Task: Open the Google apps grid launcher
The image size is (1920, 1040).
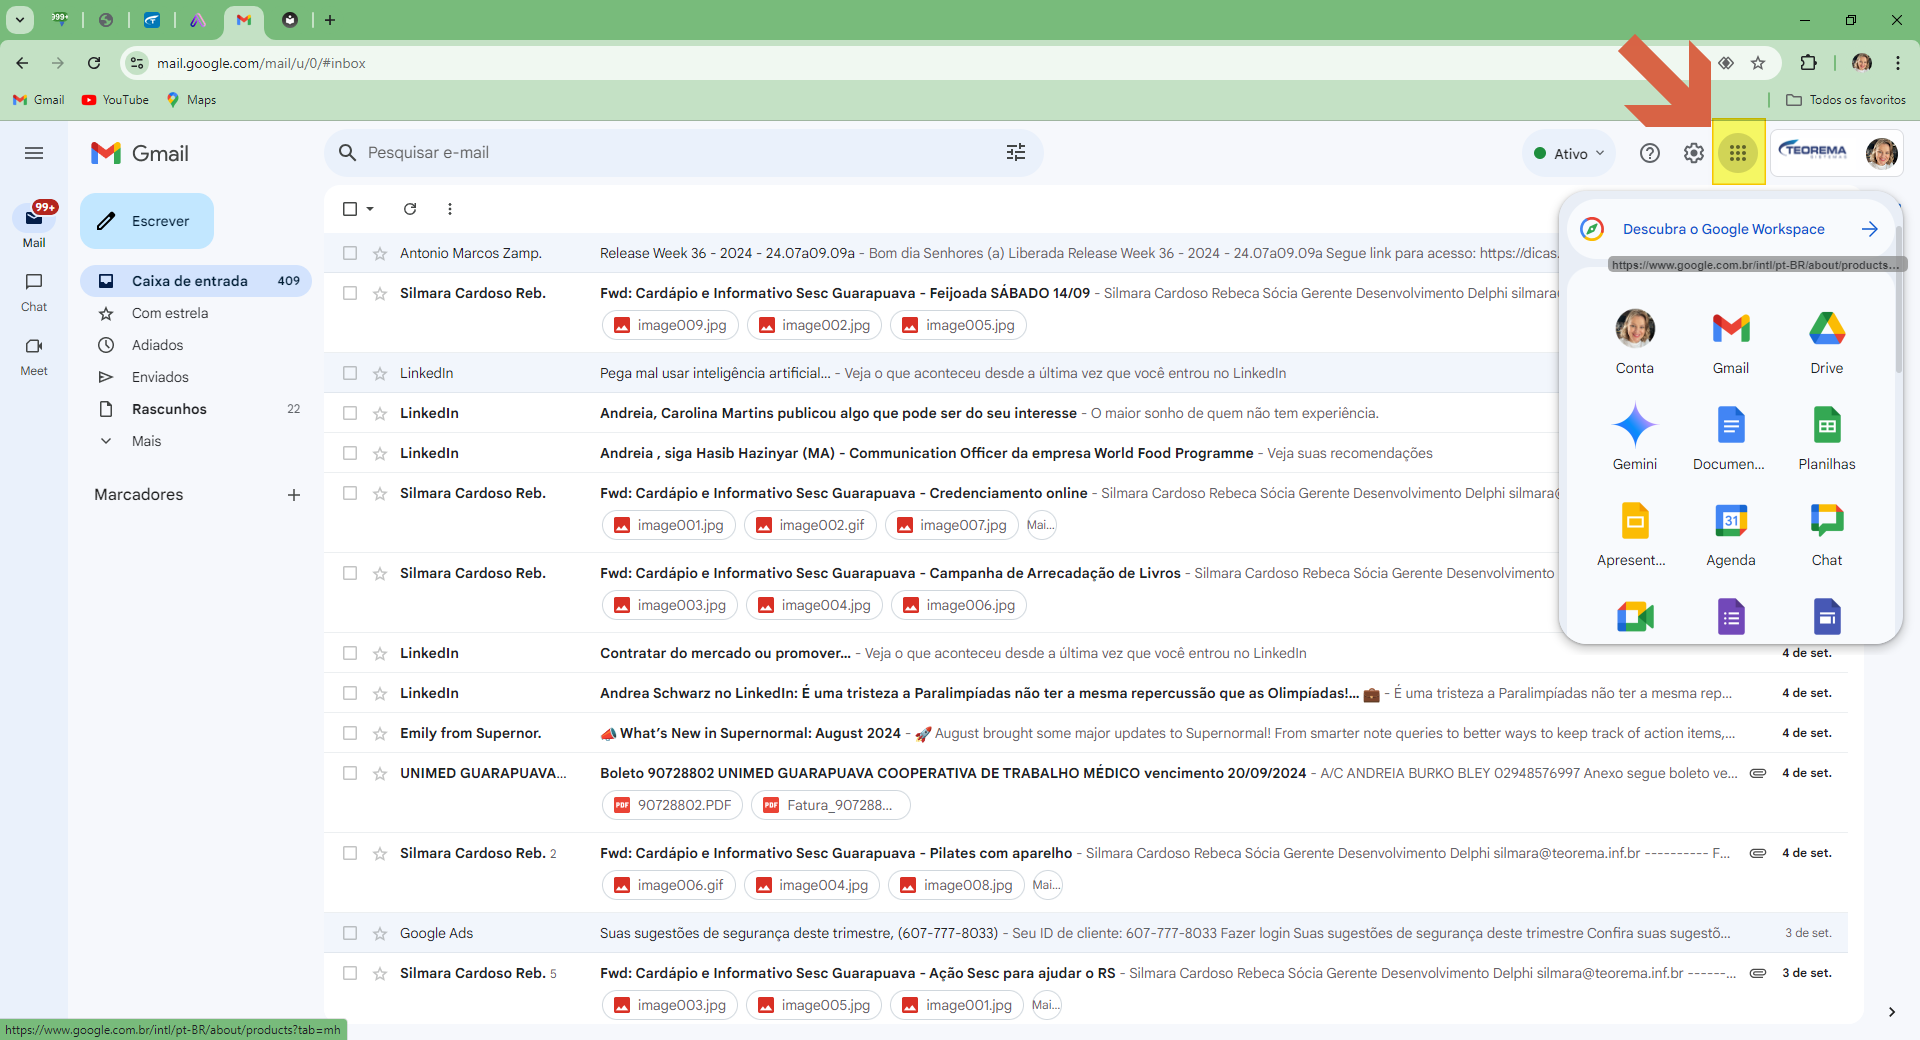Action: (x=1738, y=153)
